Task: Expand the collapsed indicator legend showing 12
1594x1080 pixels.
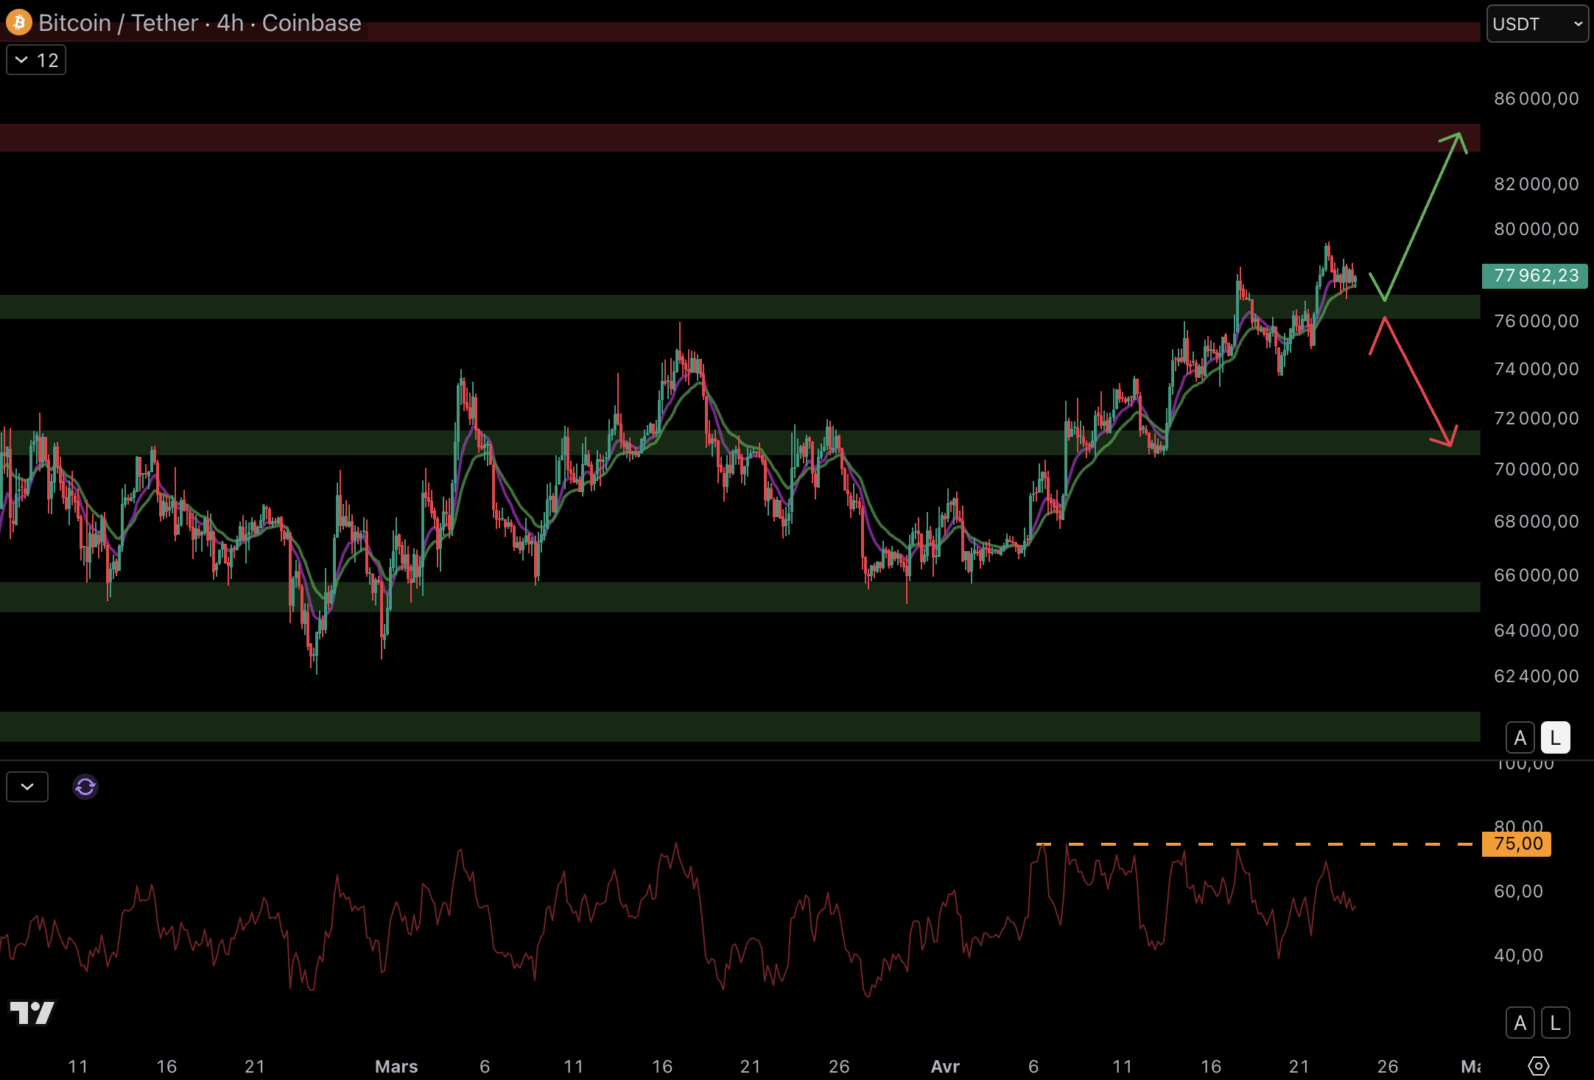Action: pos(36,60)
